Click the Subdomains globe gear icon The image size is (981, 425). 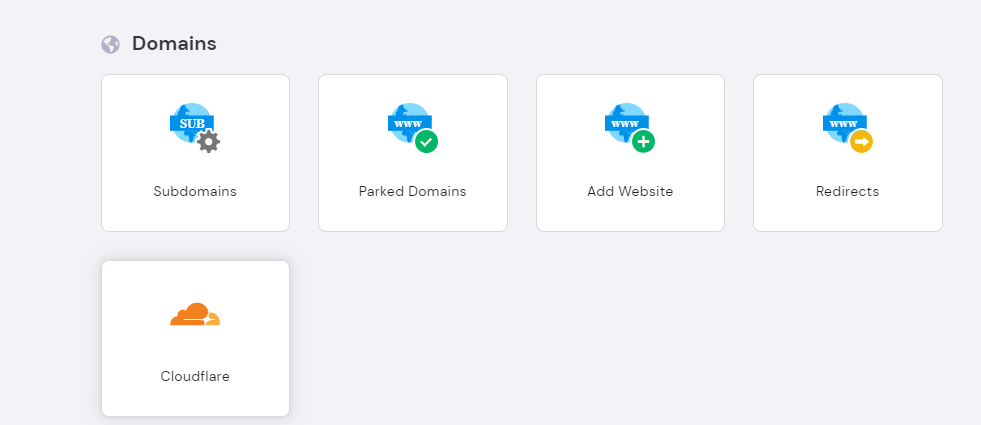pos(195,128)
